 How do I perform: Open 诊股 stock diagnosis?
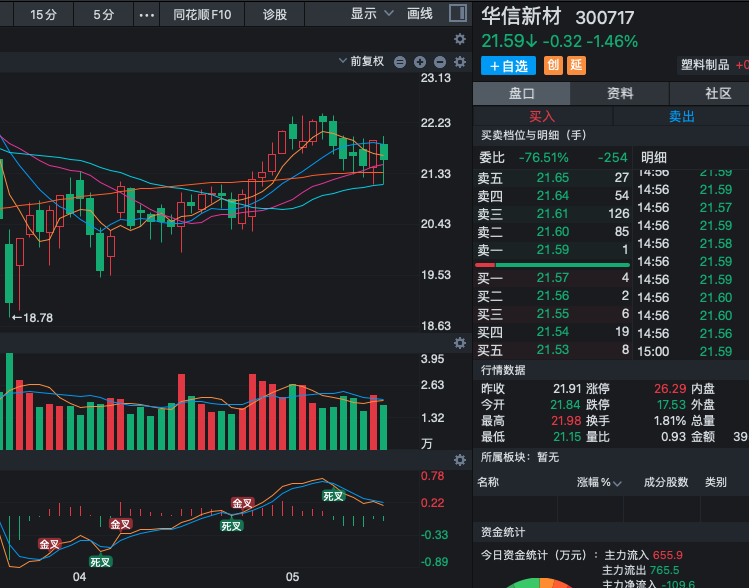coord(275,15)
